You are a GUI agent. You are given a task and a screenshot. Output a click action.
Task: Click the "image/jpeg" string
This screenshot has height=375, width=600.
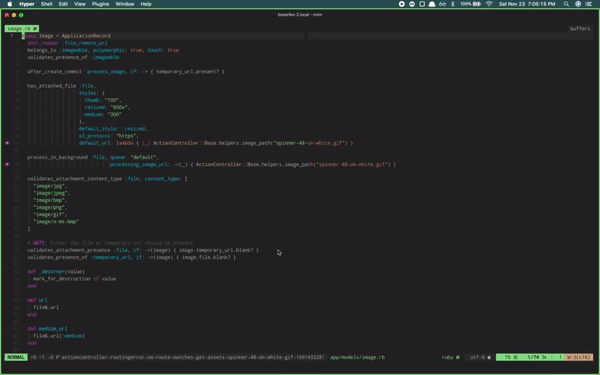pyautogui.click(x=51, y=193)
